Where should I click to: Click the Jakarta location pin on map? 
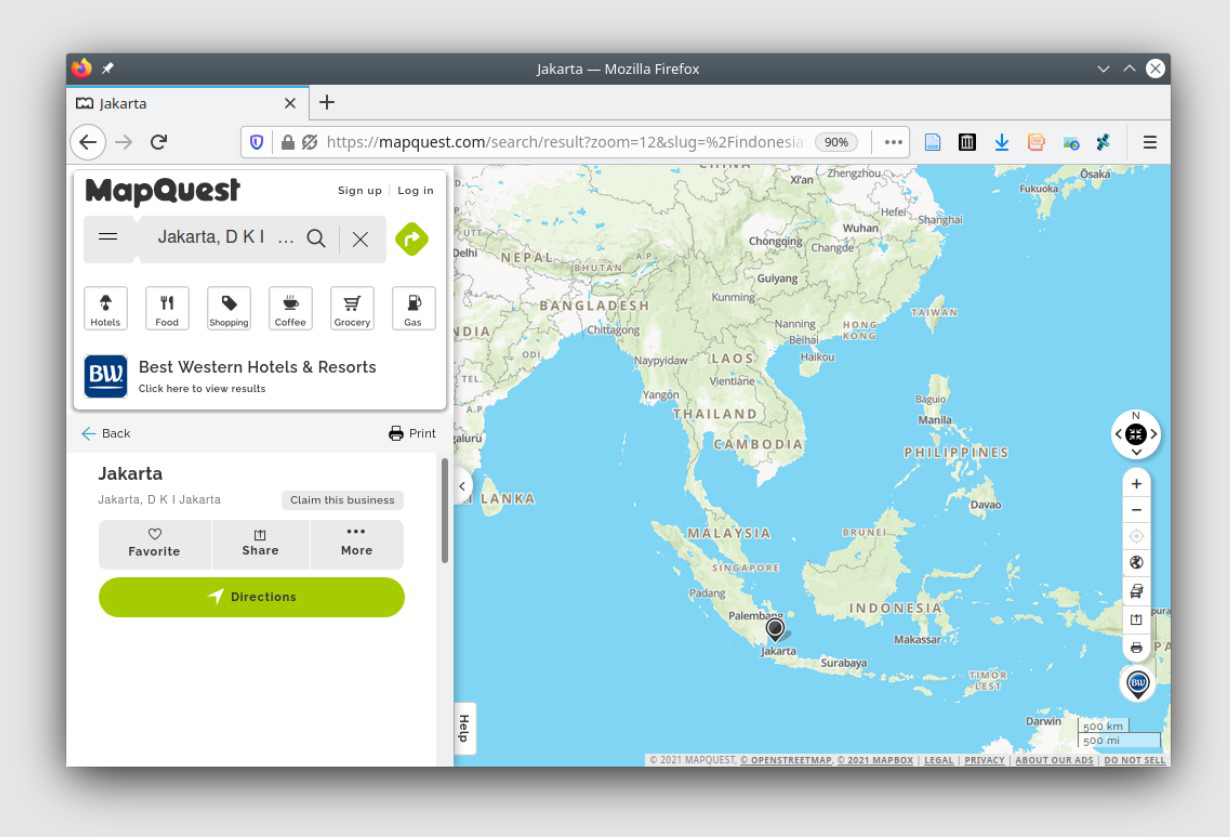775,629
